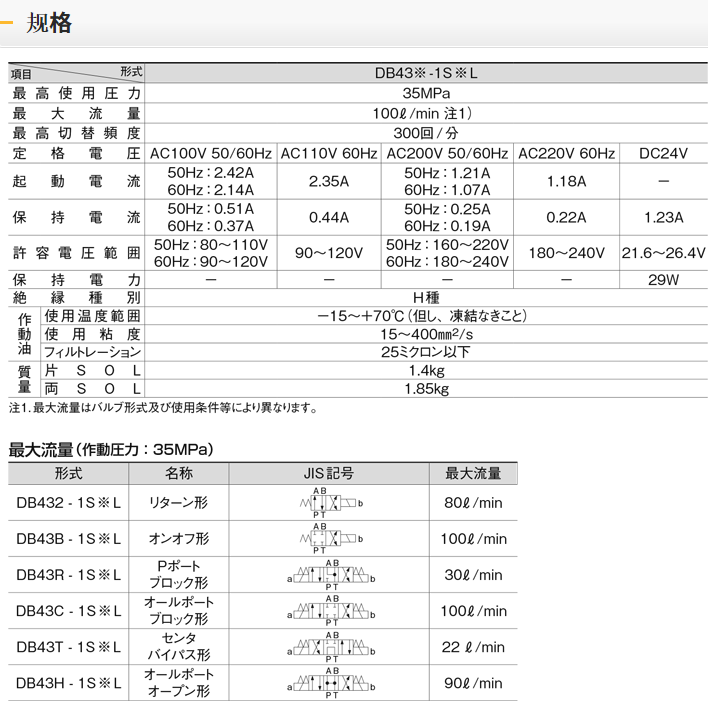
Task: Select model name DB43T - 1S※L
Action: pyautogui.click(x=68, y=647)
